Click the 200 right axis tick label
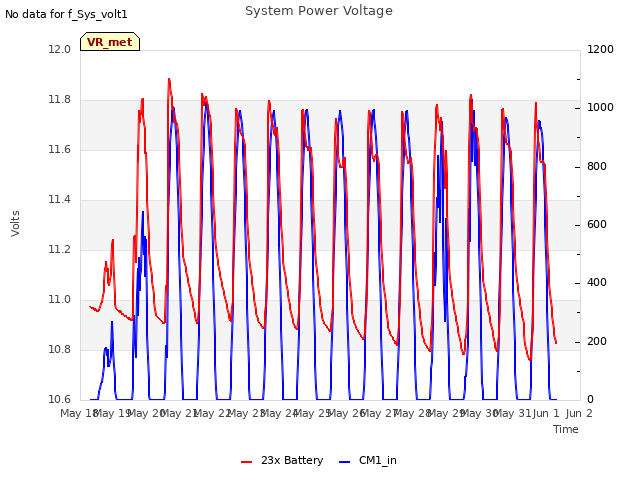Screen dimensions: 640x480 [x=597, y=341]
